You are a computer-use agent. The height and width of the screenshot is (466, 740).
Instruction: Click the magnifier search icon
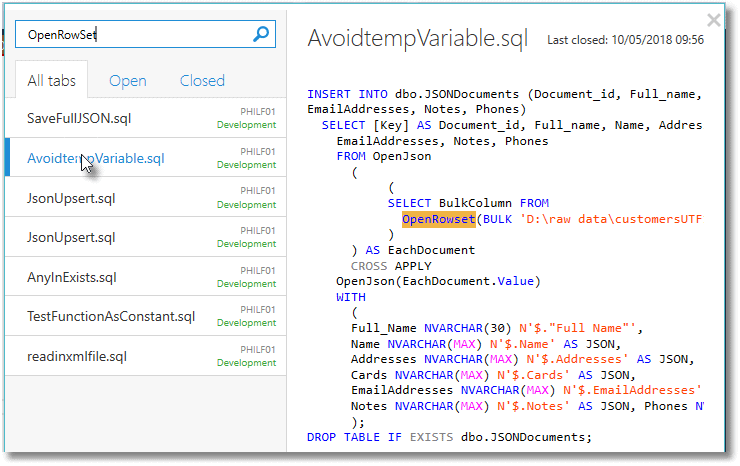point(261,34)
